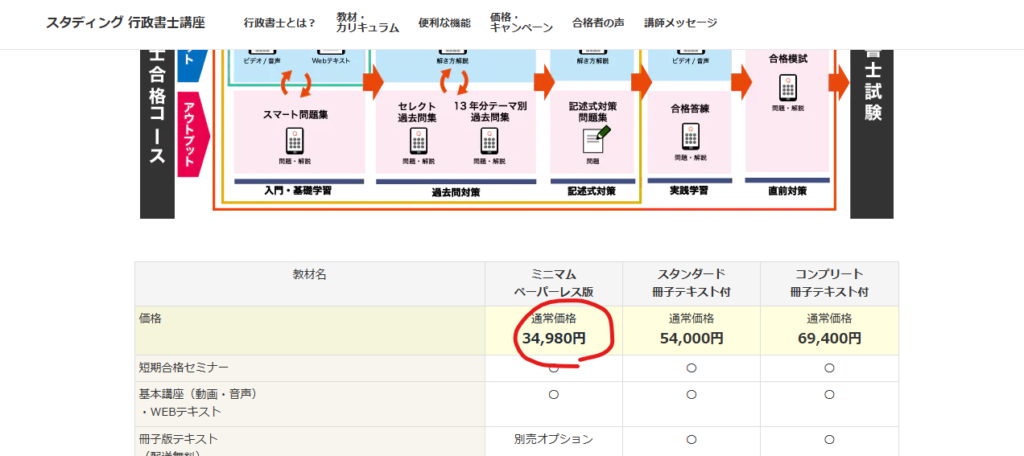Click the notepad pencil icon under 記述式対策問題集
Image resolution: width=1024 pixels, height=456 pixels.
(597, 140)
